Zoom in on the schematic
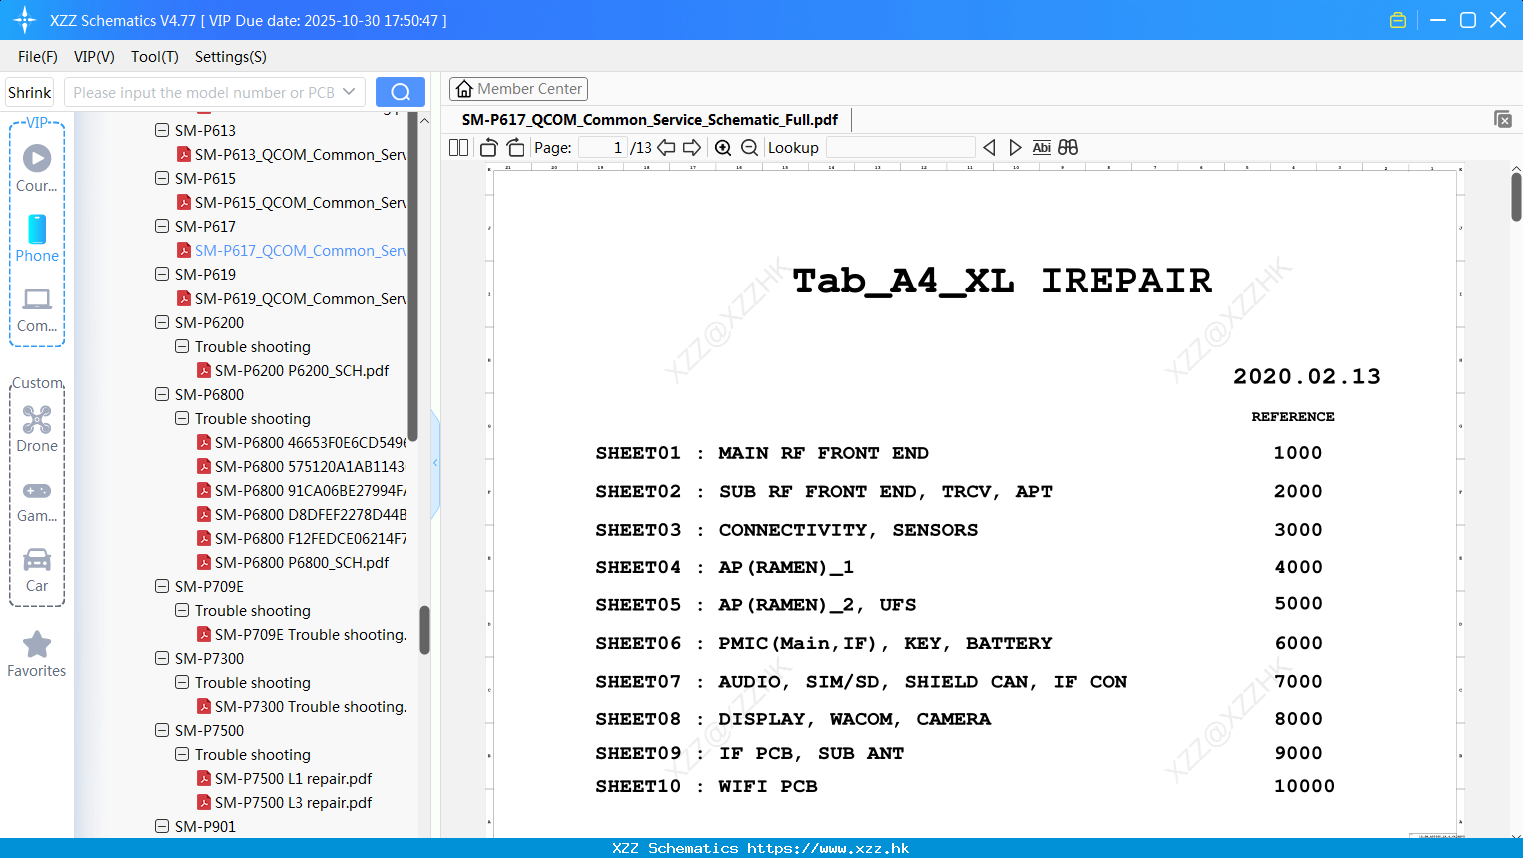The height and width of the screenshot is (858, 1523). pos(723,148)
